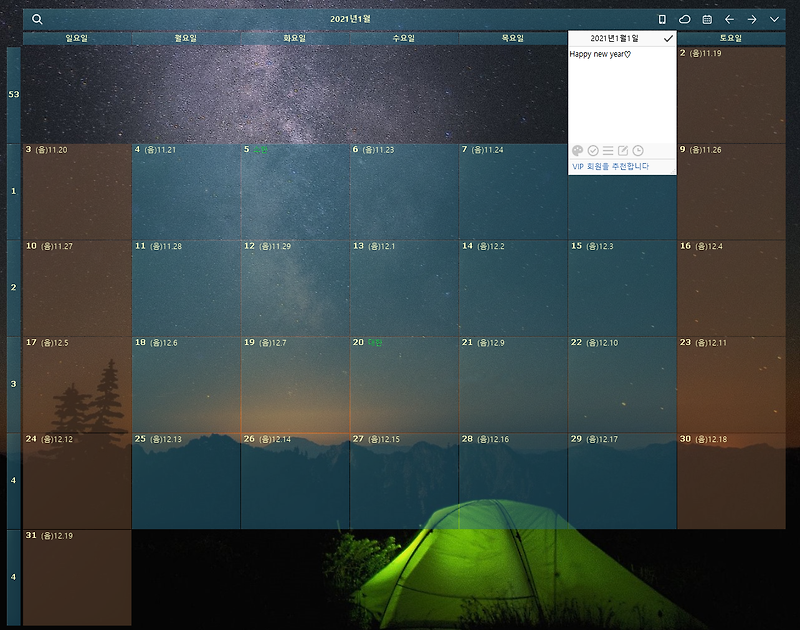Select the January 13 cell
800x630 pixels.
(x=404, y=288)
